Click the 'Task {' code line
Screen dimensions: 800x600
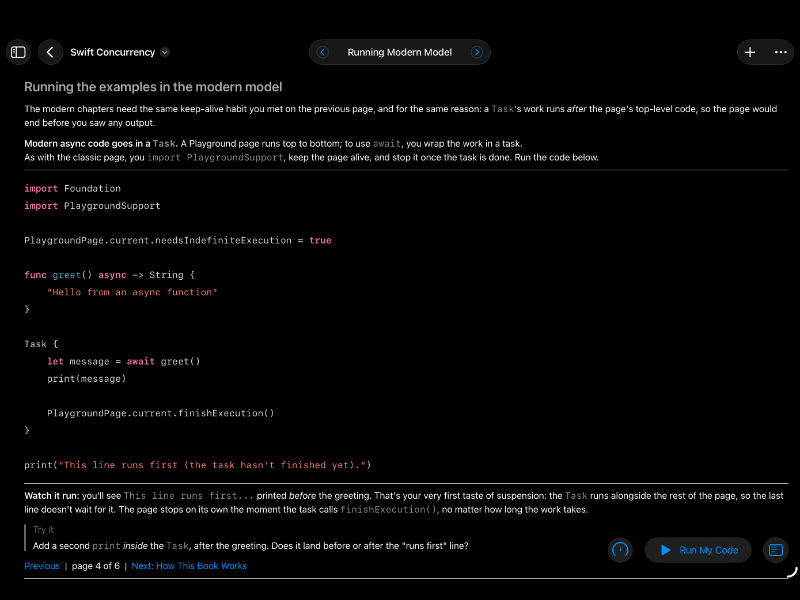click(41, 344)
